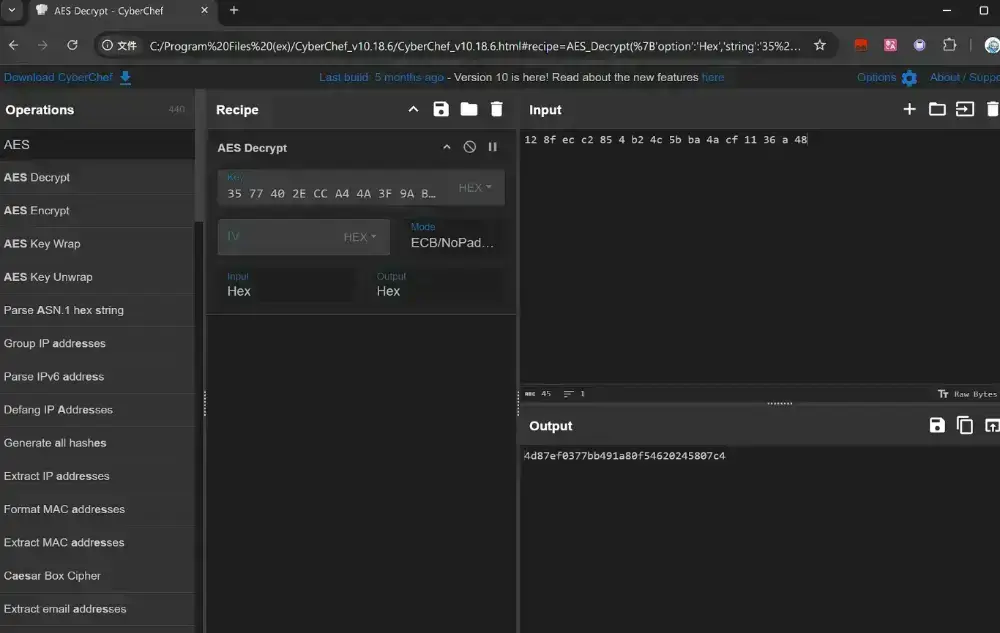Clear the recipe with trash icon

(497, 110)
